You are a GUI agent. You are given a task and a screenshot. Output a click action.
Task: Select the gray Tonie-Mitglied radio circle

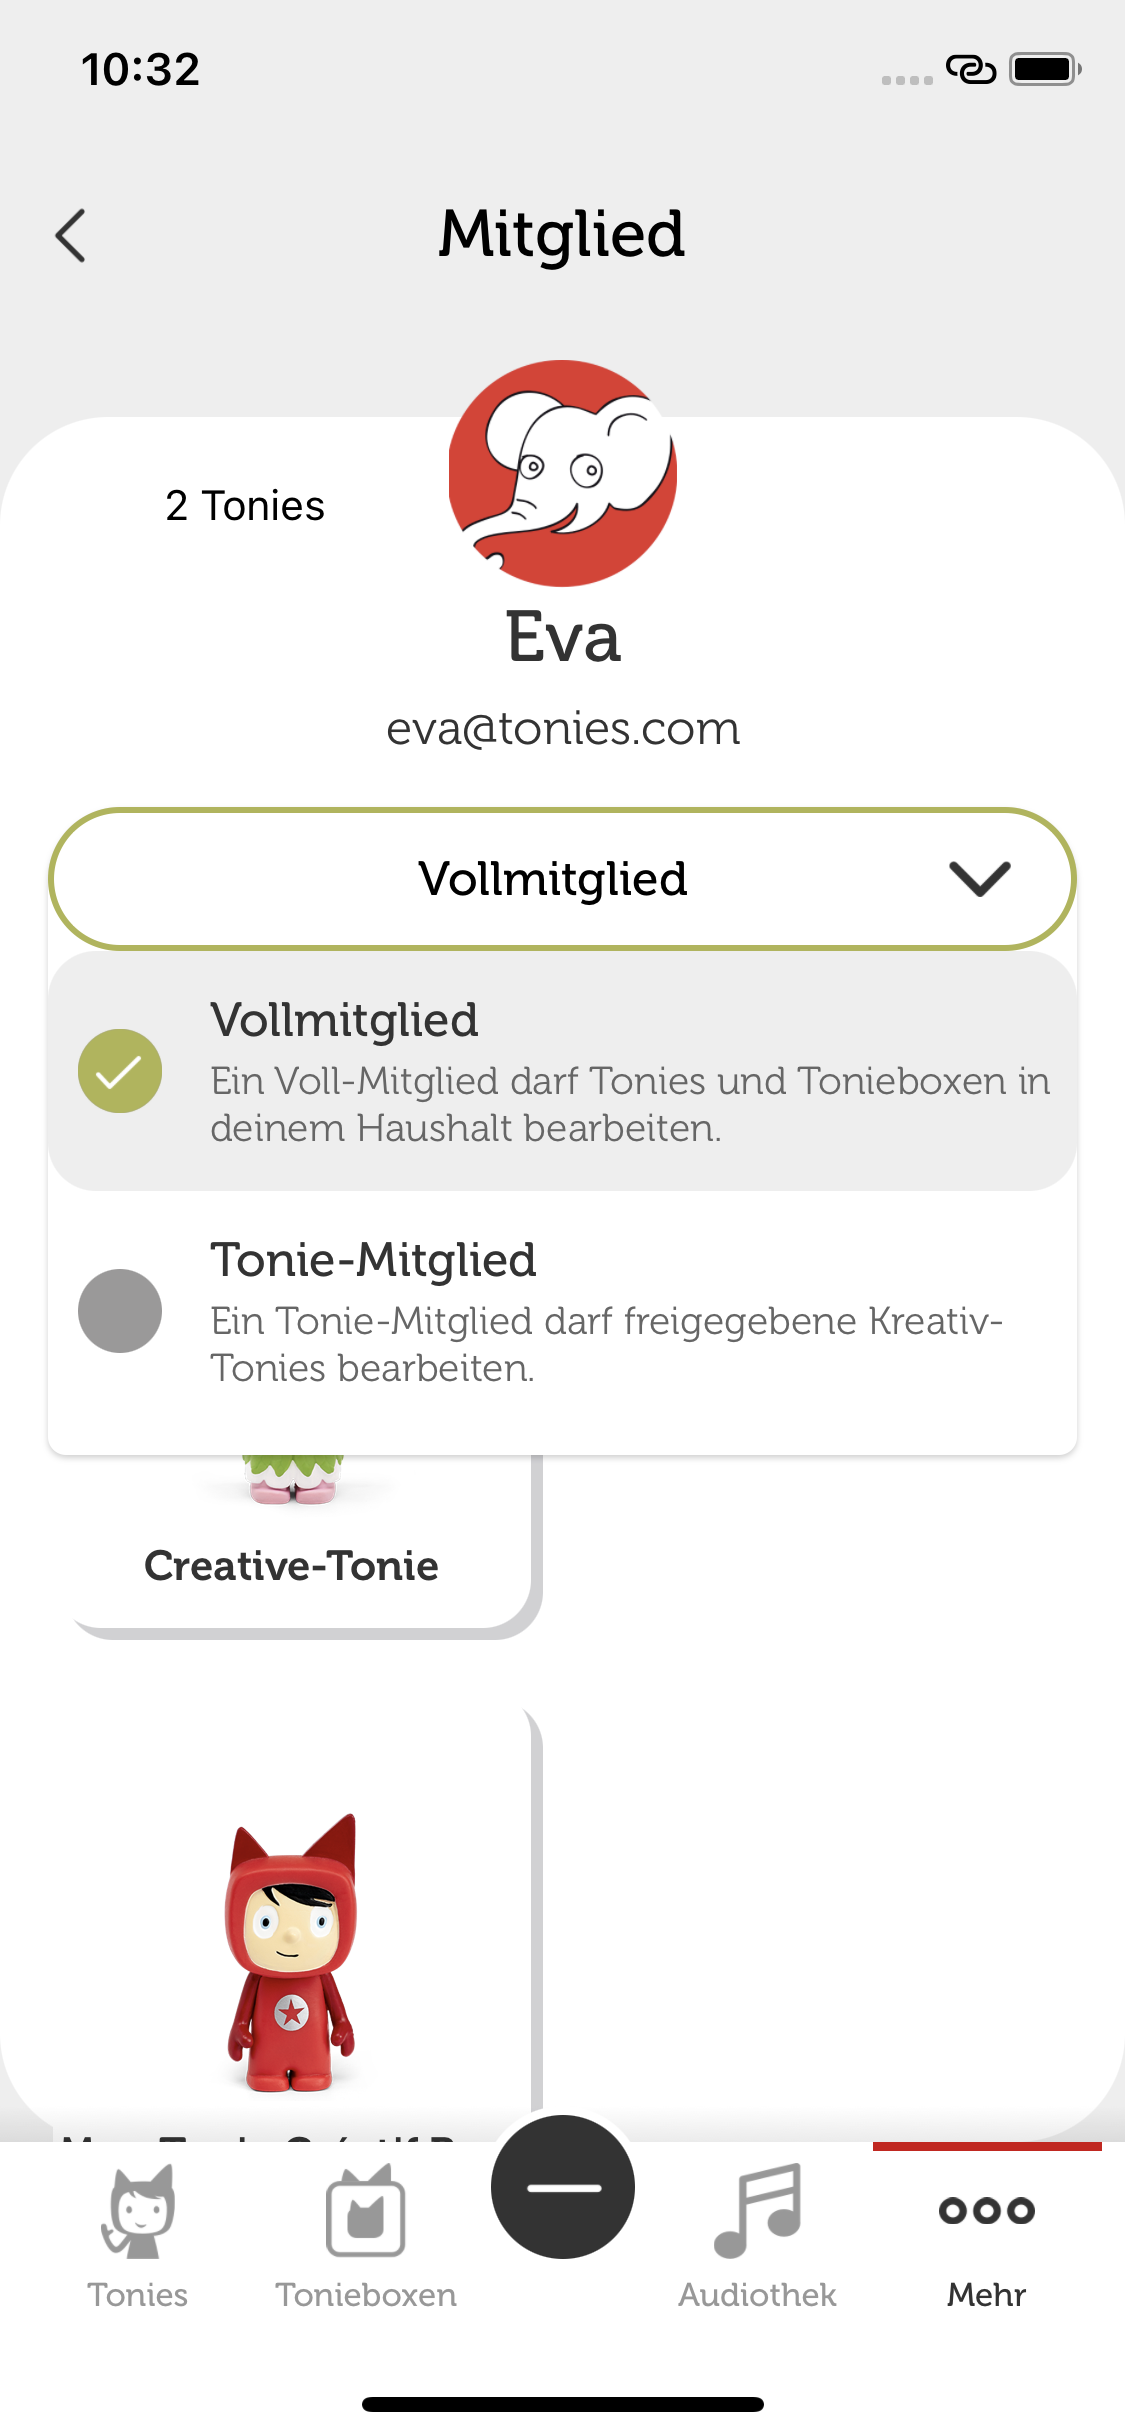[x=120, y=1311]
